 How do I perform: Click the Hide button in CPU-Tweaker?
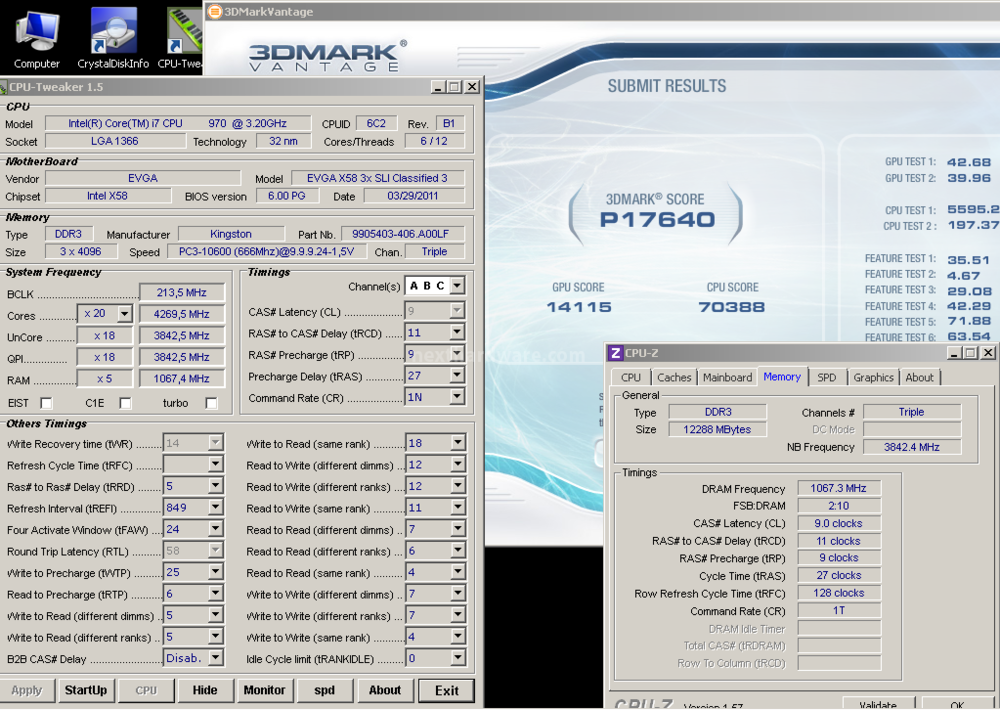pos(205,690)
